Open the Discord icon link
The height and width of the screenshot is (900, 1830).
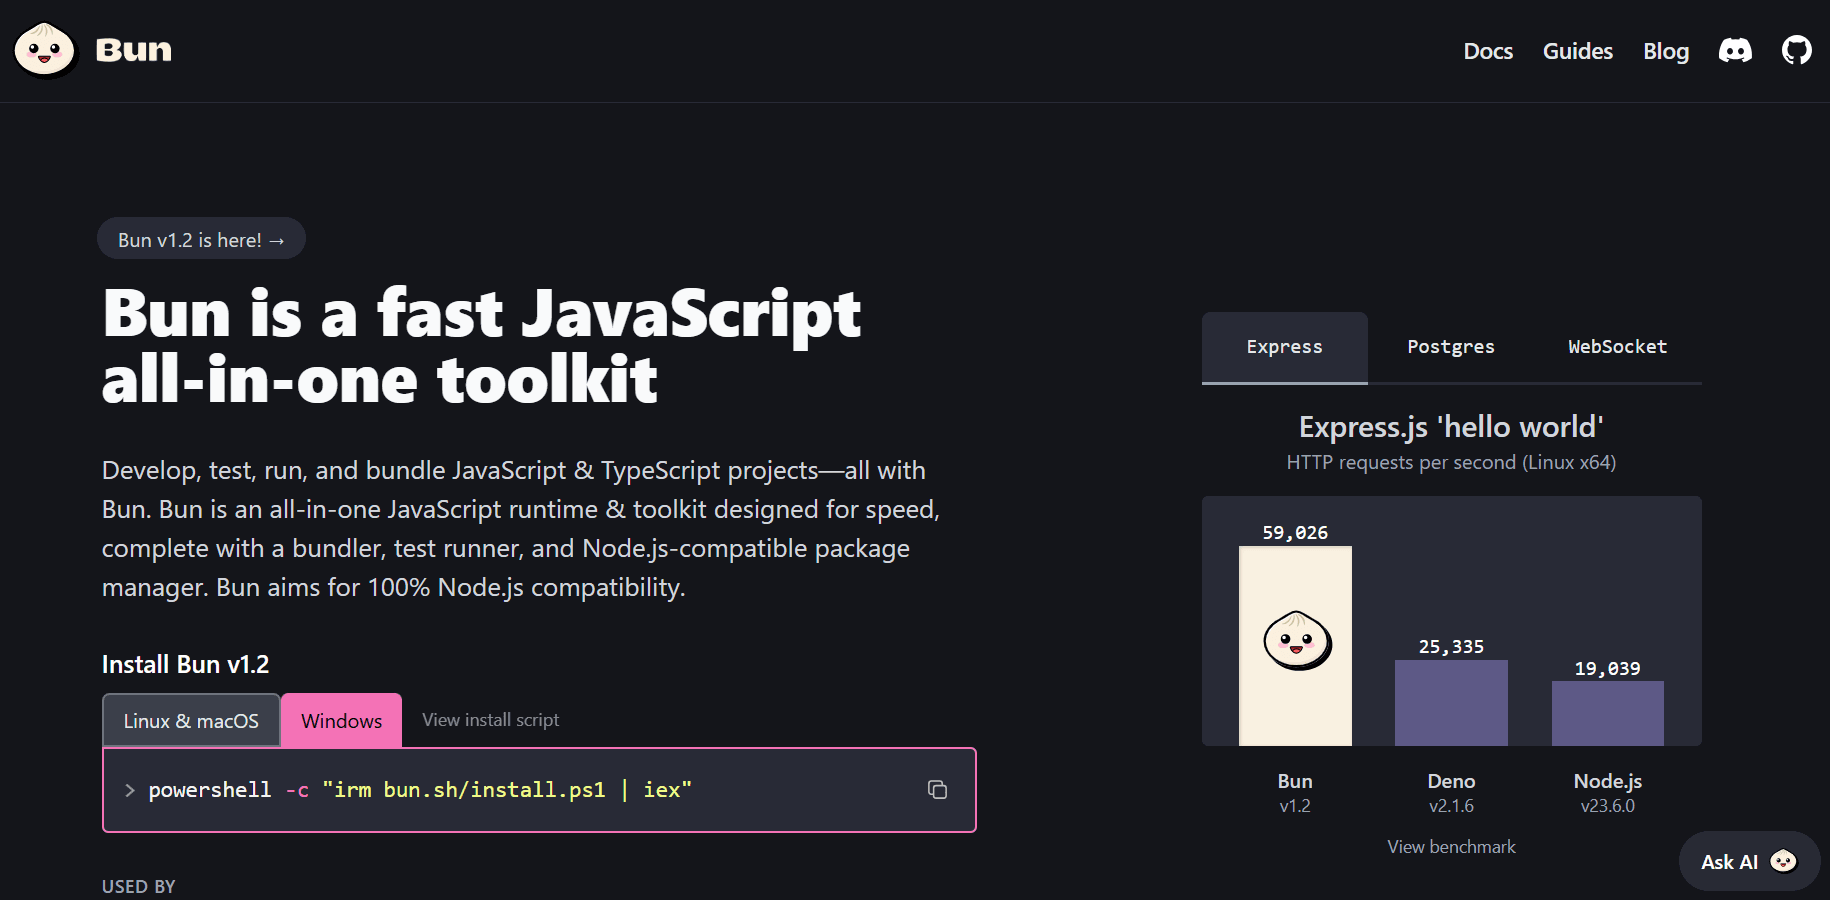point(1735,51)
